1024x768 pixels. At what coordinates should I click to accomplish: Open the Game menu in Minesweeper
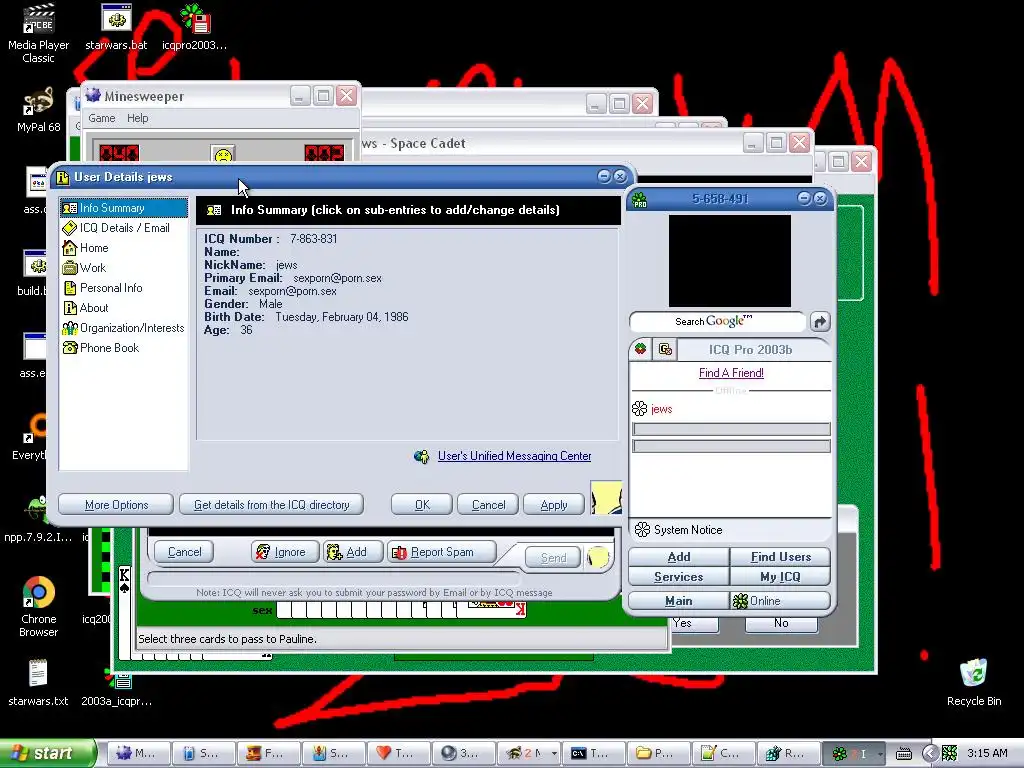[102, 118]
